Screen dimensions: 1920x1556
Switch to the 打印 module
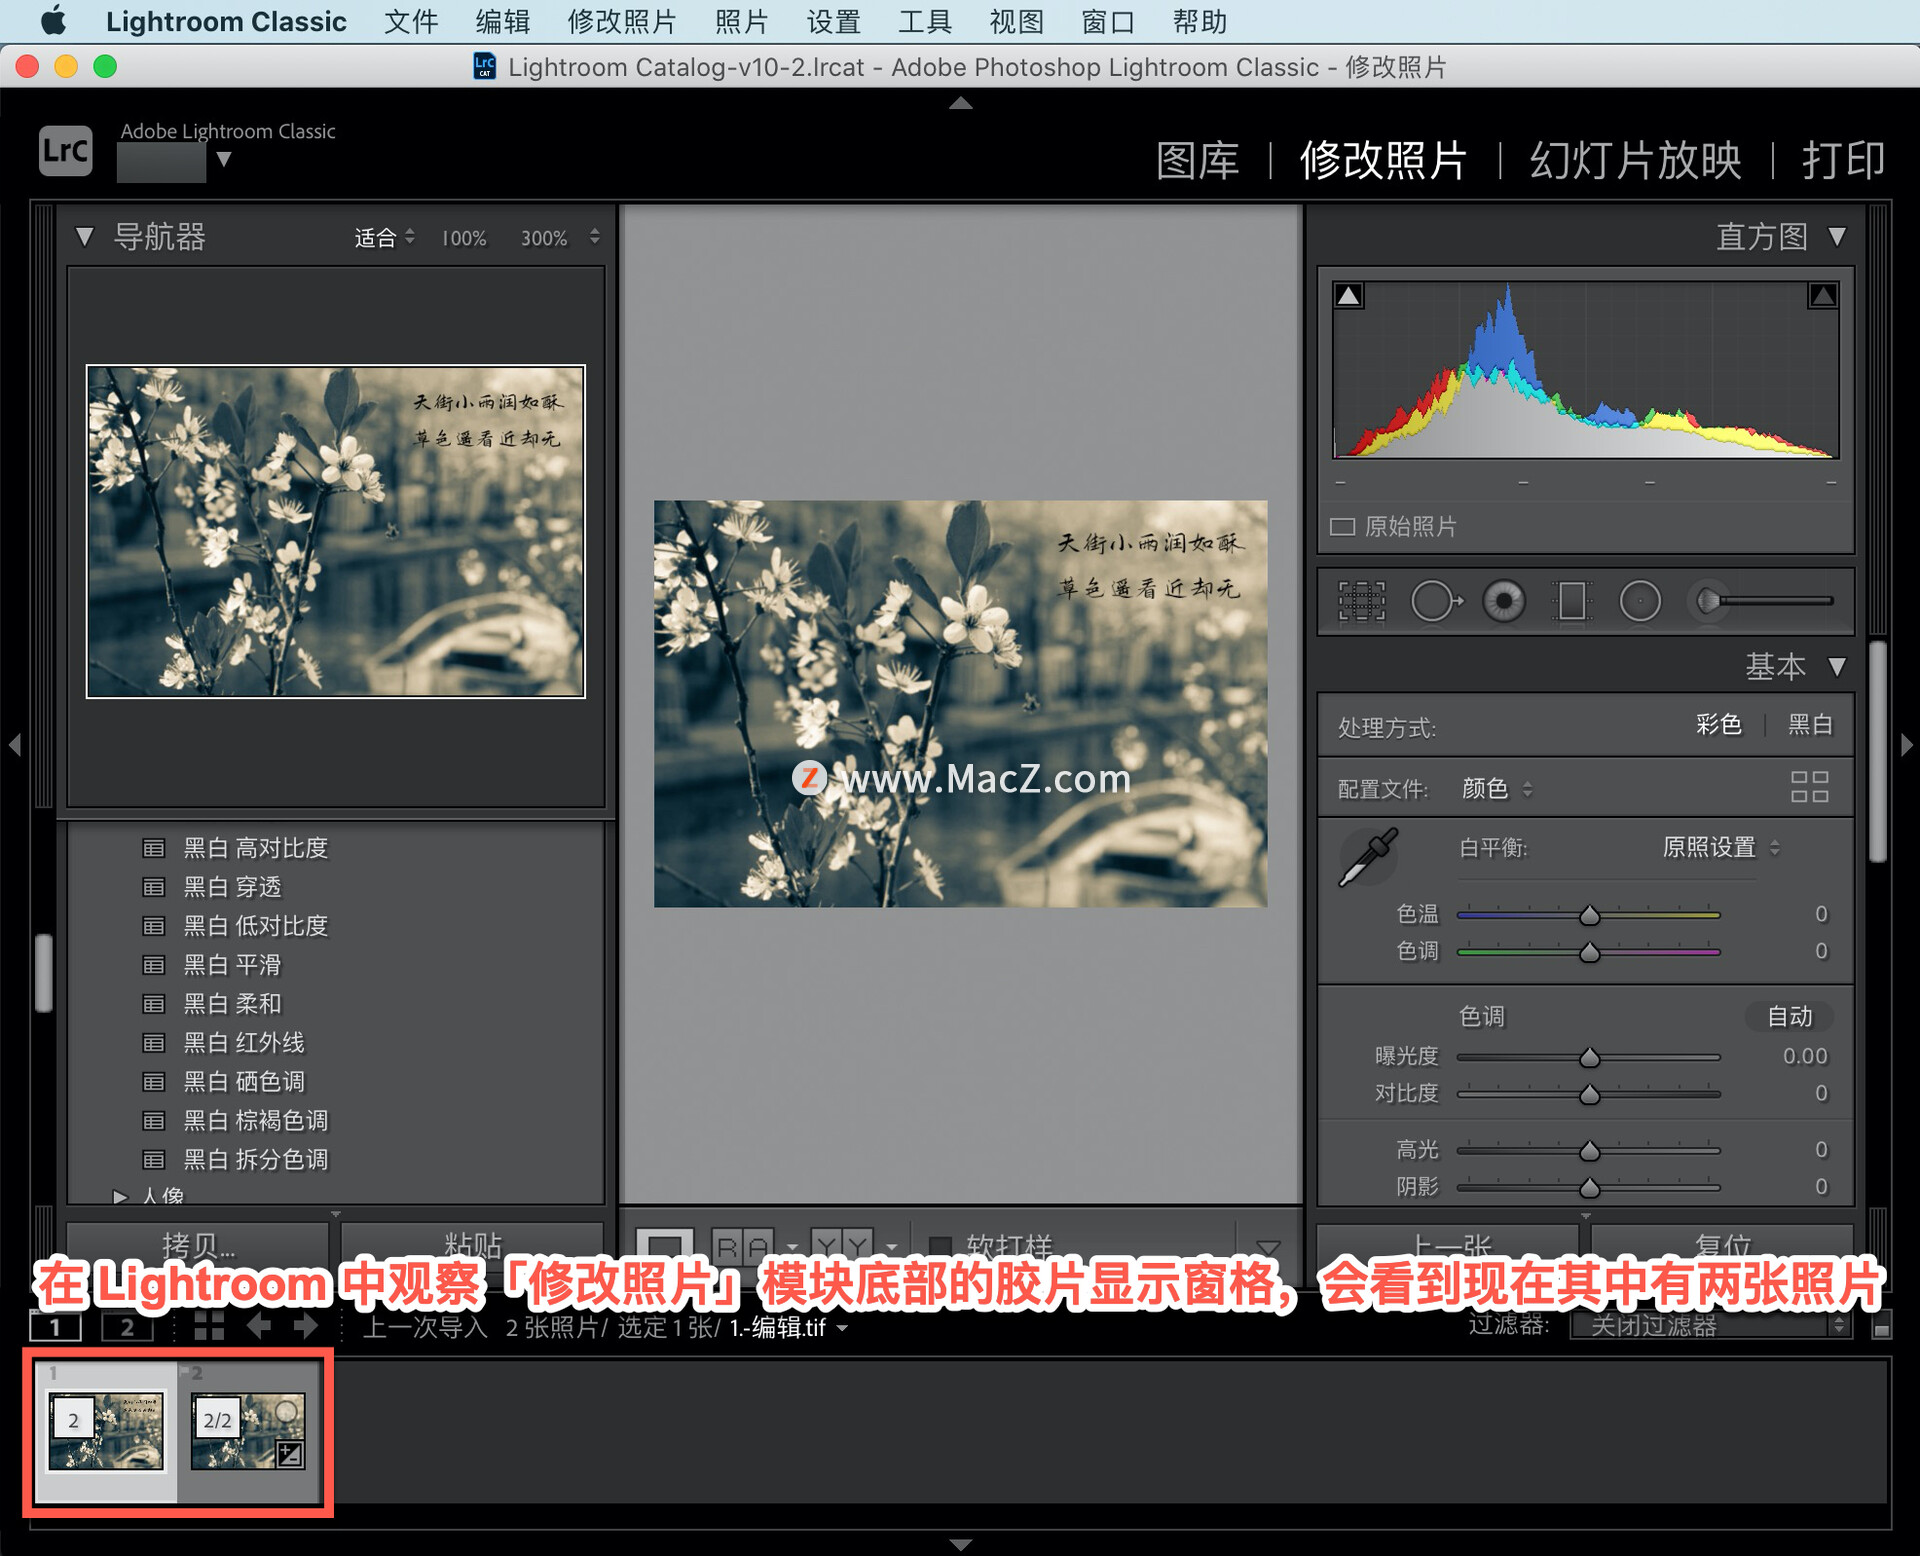pyautogui.click(x=1843, y=160)
